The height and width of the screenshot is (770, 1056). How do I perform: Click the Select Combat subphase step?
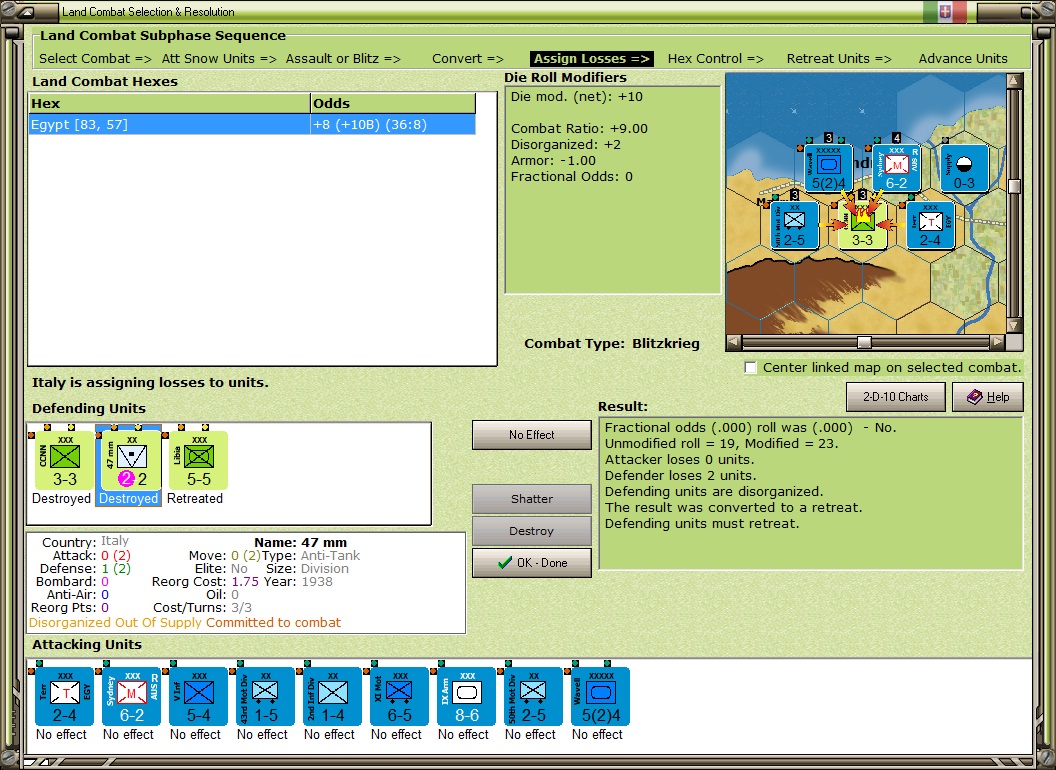pyautogui.click(x=95, y=59)
